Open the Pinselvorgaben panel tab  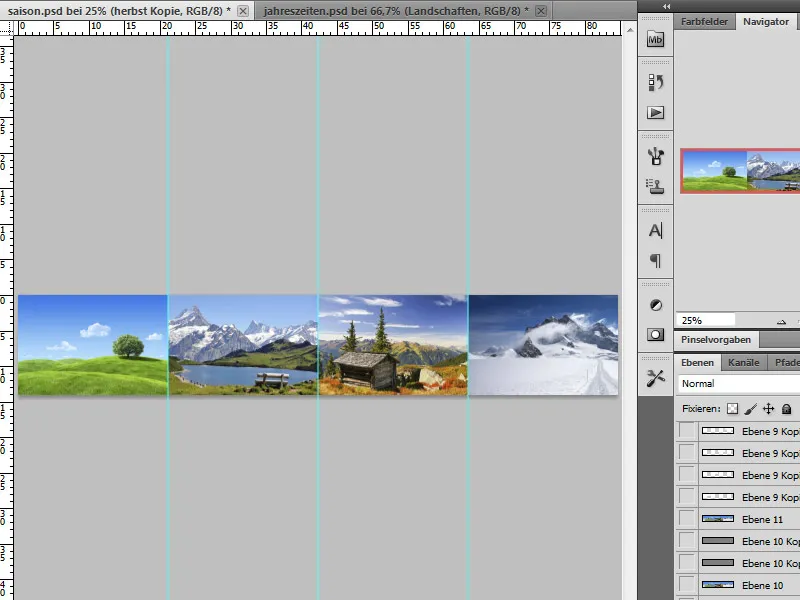point(716,339)
